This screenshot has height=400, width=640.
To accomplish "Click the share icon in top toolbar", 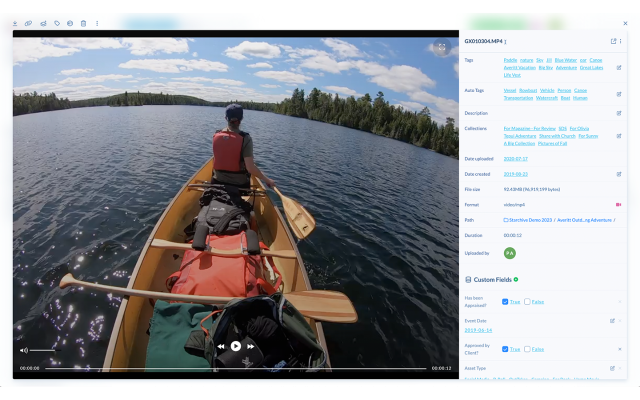I will 43,22.
